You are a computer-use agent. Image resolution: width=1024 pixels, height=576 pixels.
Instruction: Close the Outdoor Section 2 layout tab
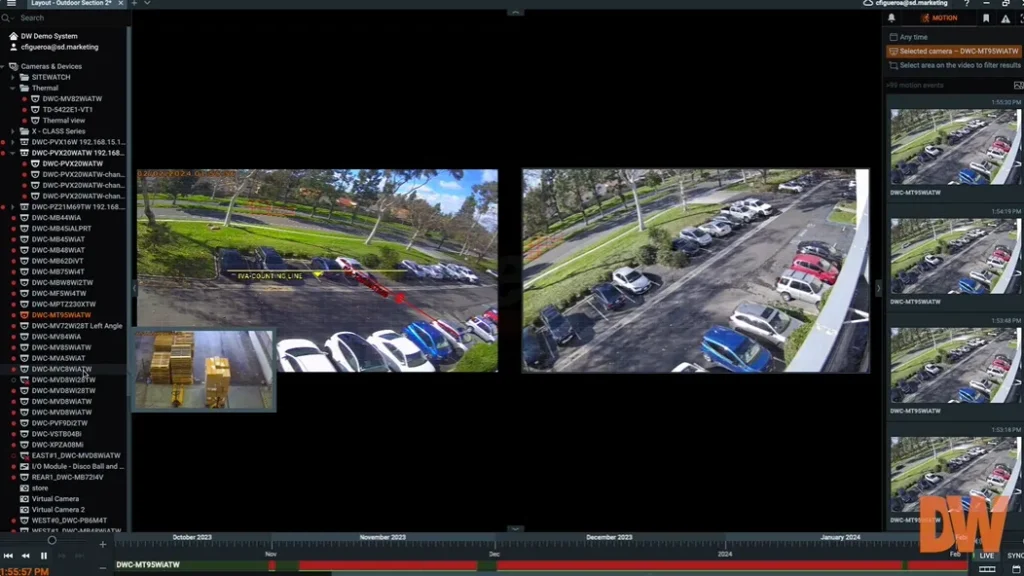[x=121, y=3]
